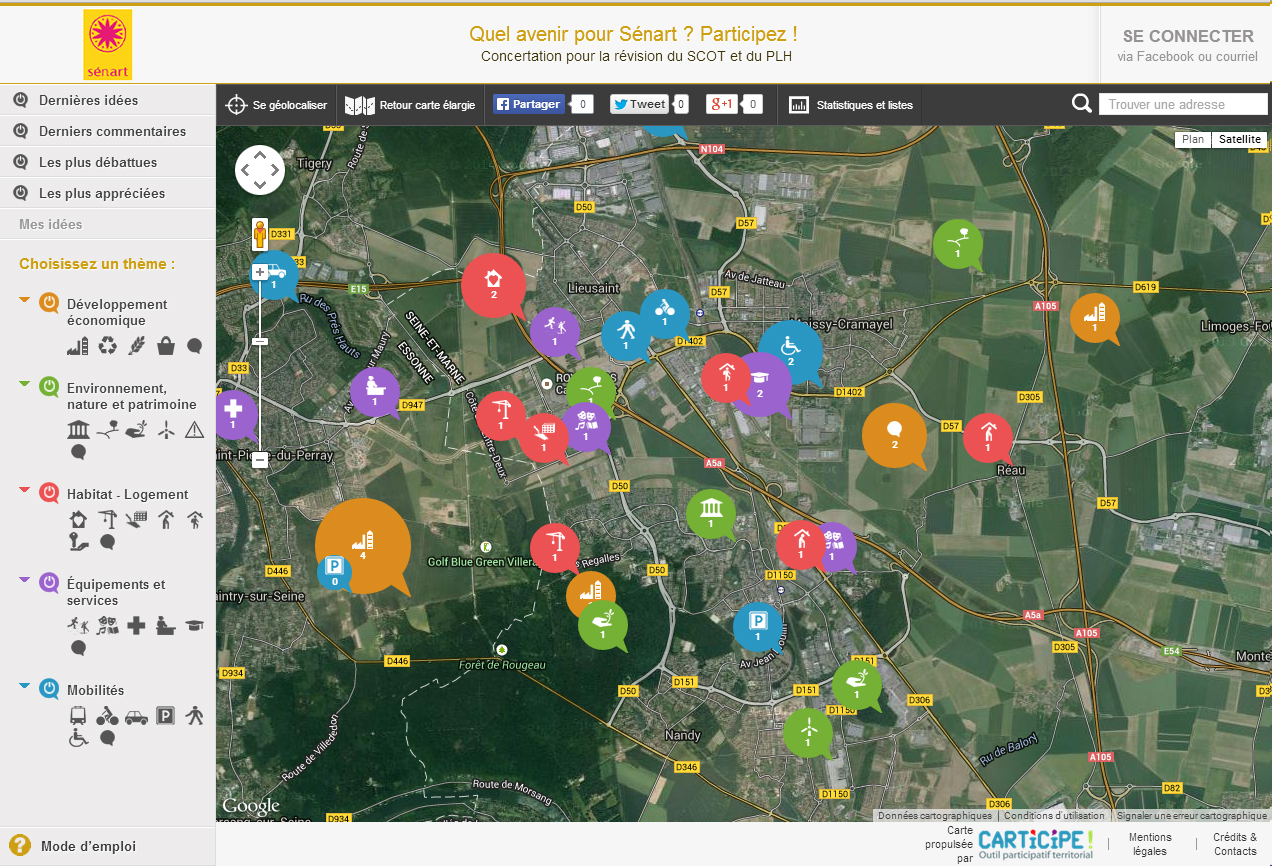This screenshot has height=866, width=1272.
Task: Select the recycling icon under Développement économique
Action: click(x=107, y=346)
